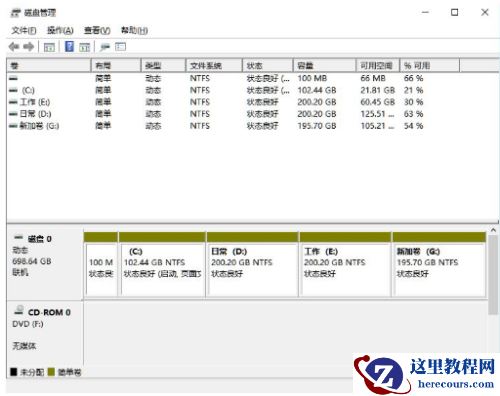Sort by the 可用空间 column header
The image size is (500, 396).
point(378,65)
